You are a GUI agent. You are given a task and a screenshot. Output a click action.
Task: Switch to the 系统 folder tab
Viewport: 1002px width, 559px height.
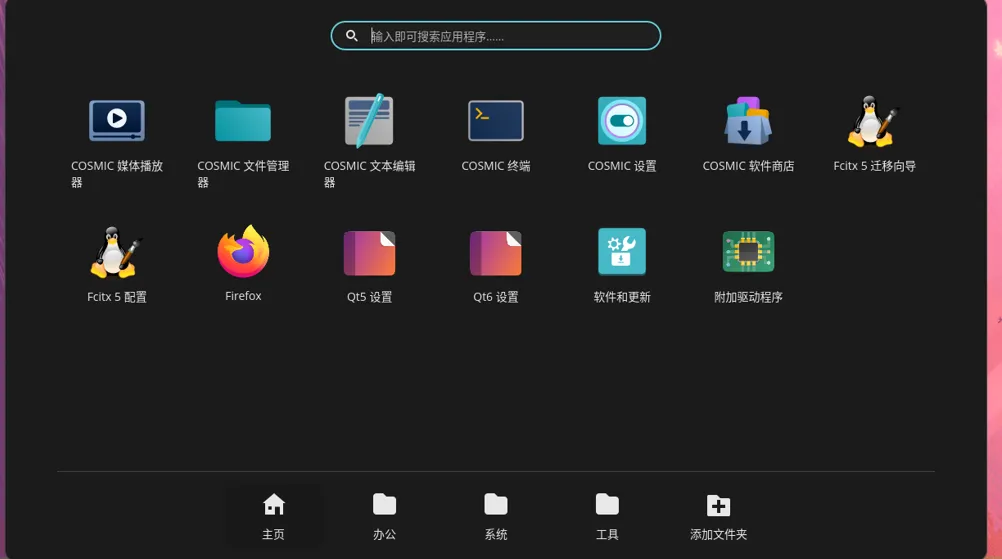click(x=496, y=516)
